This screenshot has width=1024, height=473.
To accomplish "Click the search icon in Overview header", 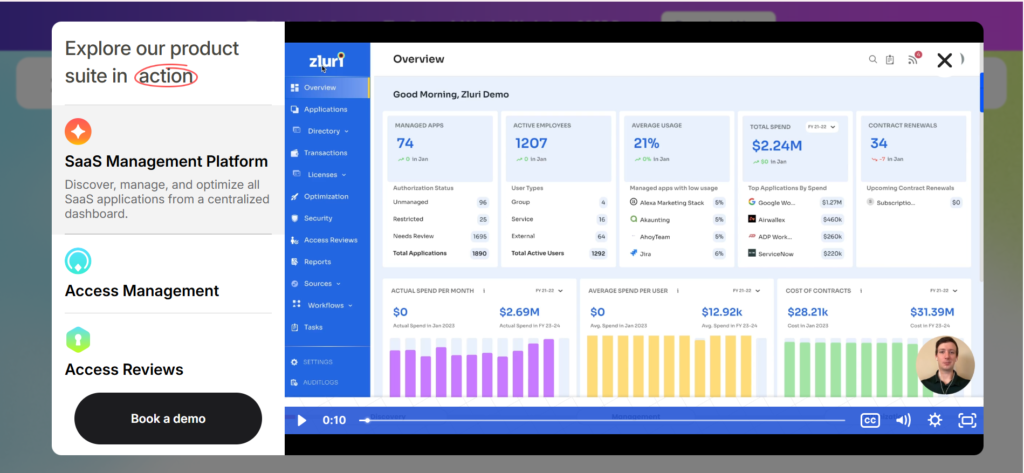I will pos(873,60).
